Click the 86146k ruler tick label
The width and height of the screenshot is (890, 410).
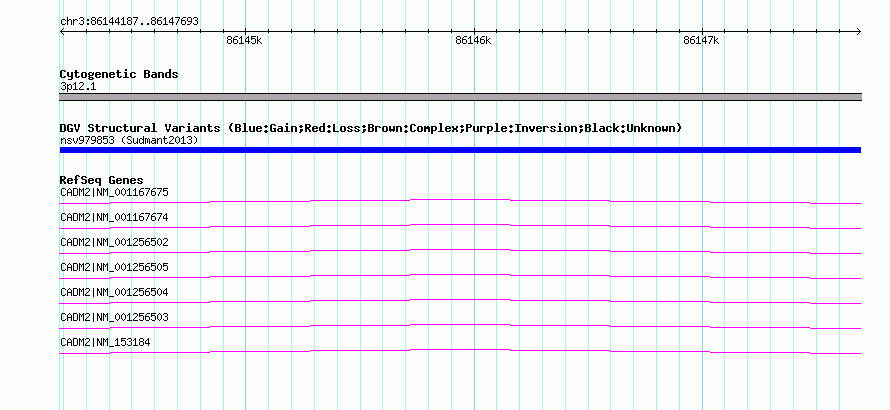click(x=473, y=40)
